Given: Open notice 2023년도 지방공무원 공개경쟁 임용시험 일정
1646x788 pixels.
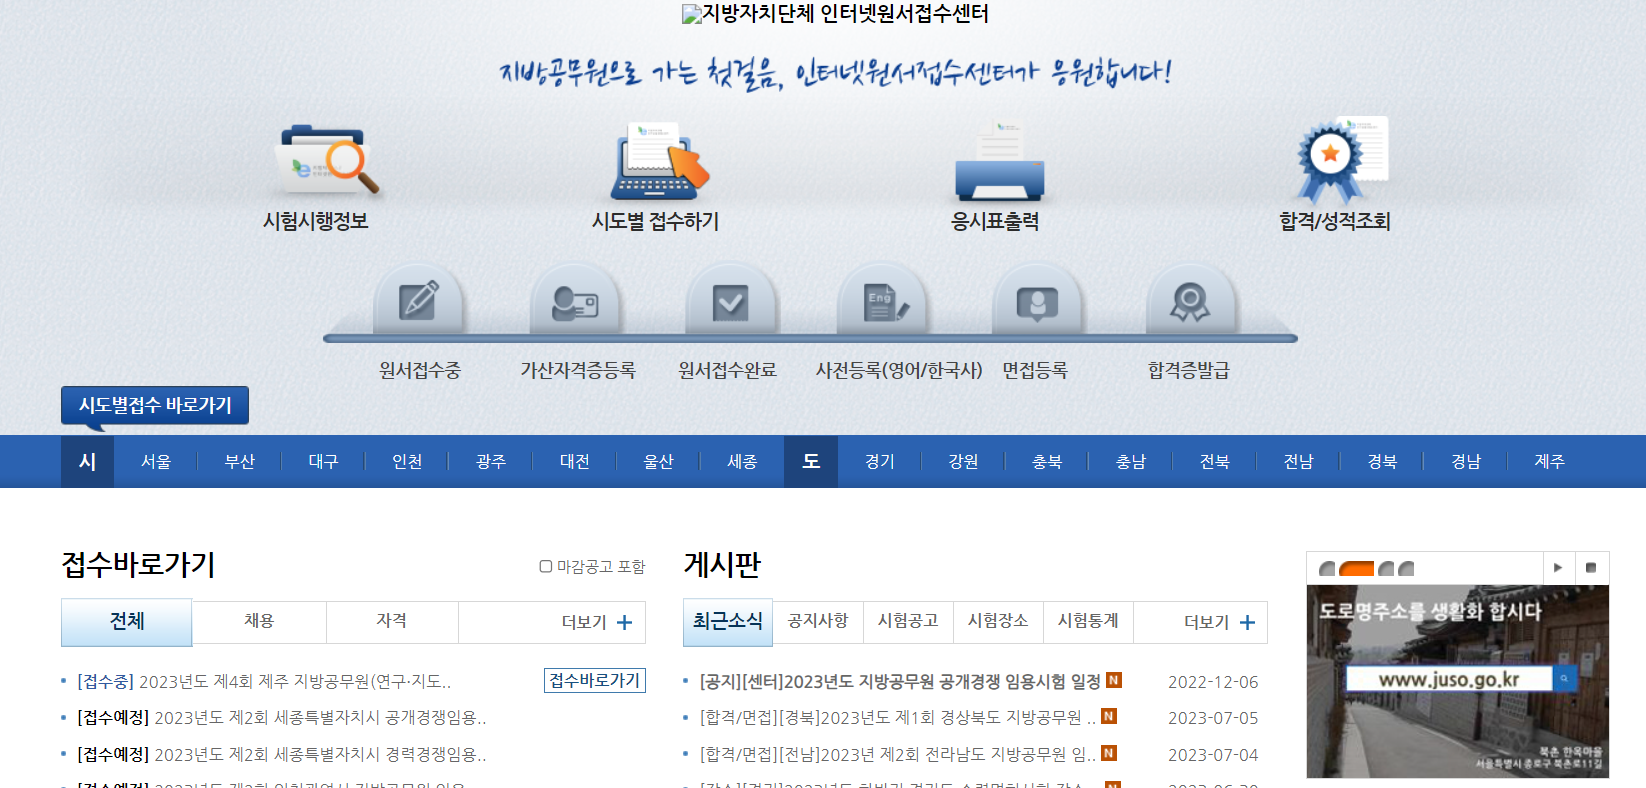Looking at the screenshot, I should (x=900, y=682).
